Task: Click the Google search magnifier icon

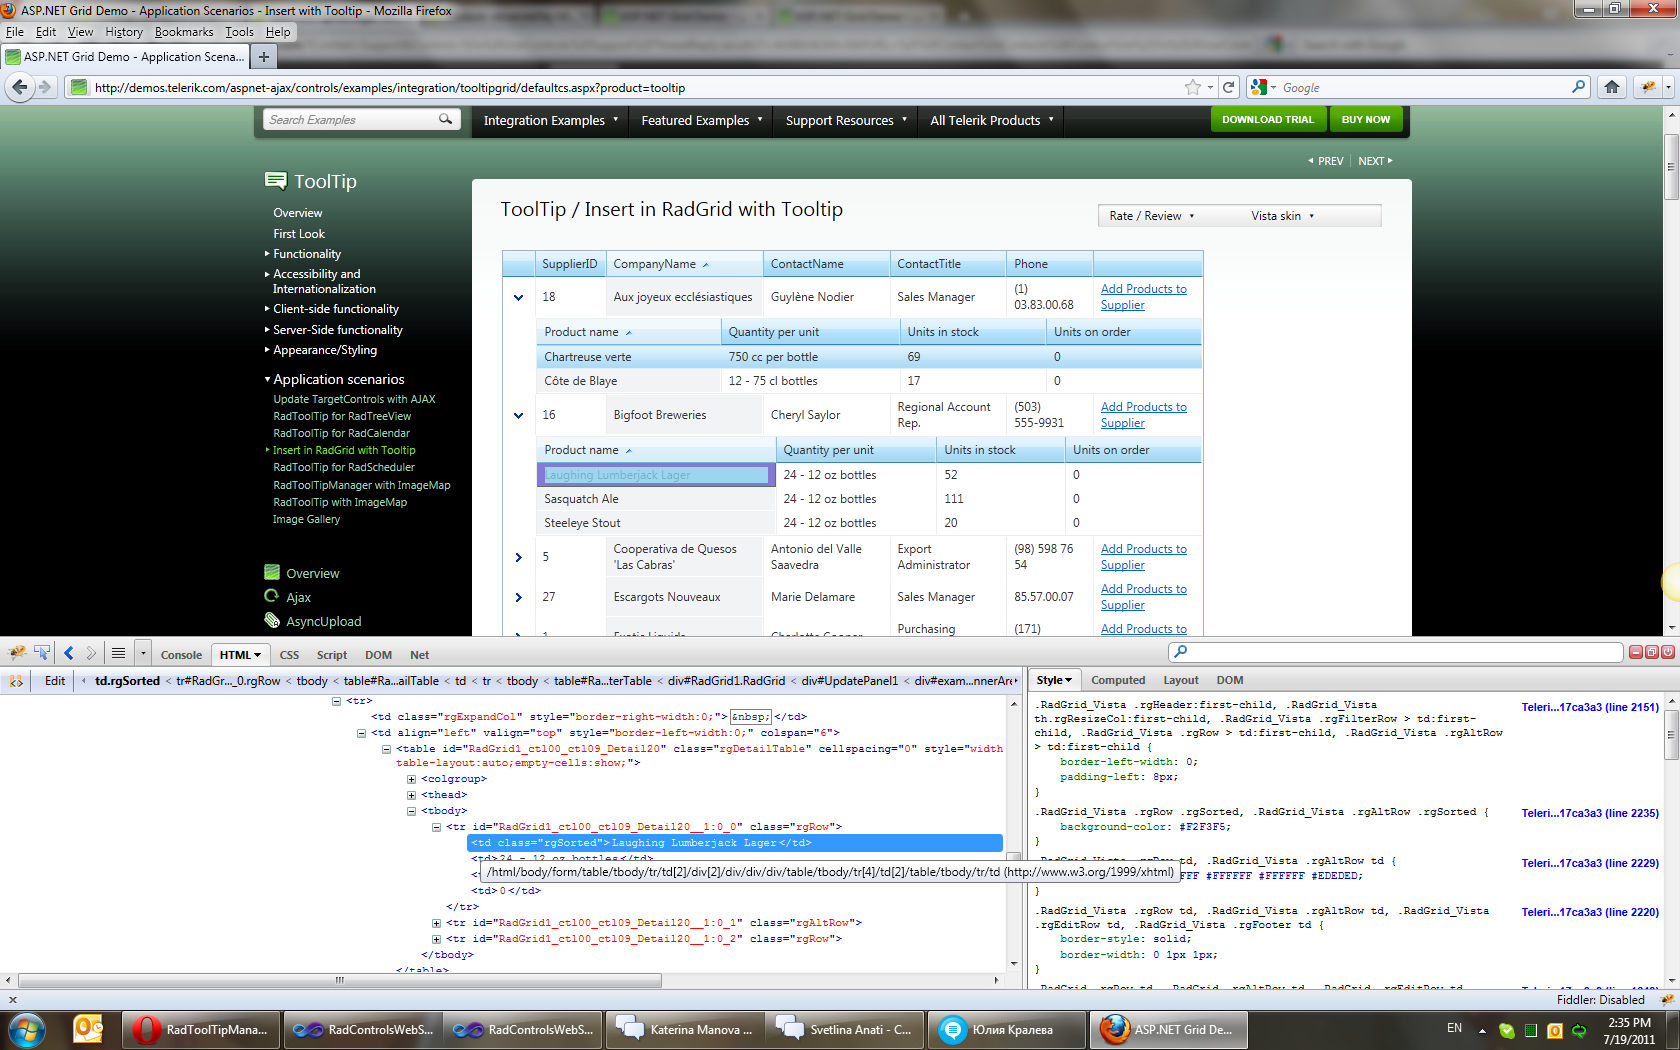Action: click(1579, 87)
